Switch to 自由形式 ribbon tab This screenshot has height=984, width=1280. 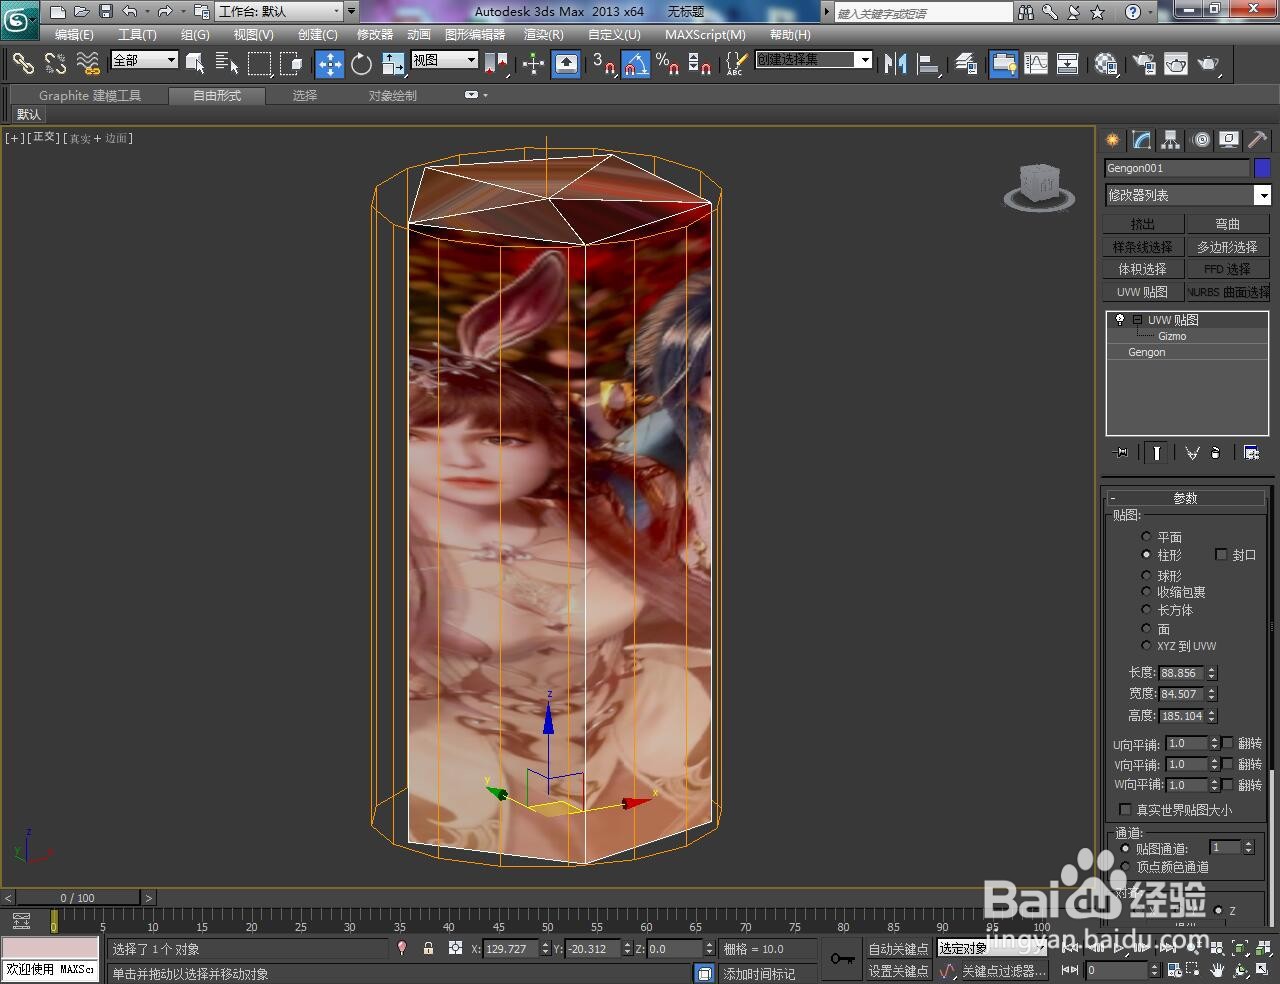tap(217, 96)
